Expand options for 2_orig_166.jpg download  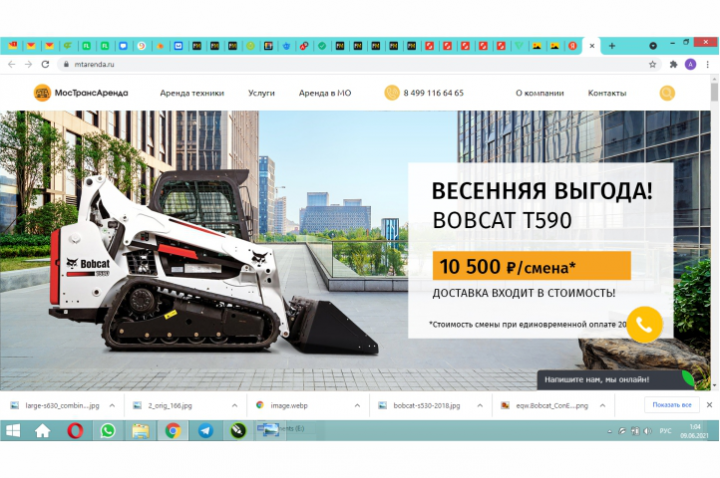[x=234, y=405]
